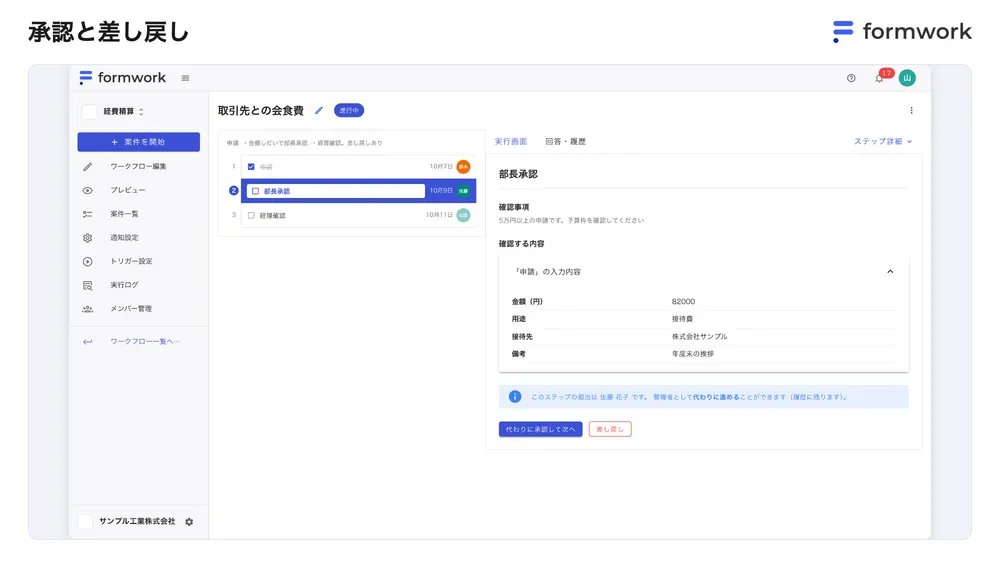Click the サンプル工業株式会社 organization name
This screenshot has height=564, width=1000.
[137, 521]
